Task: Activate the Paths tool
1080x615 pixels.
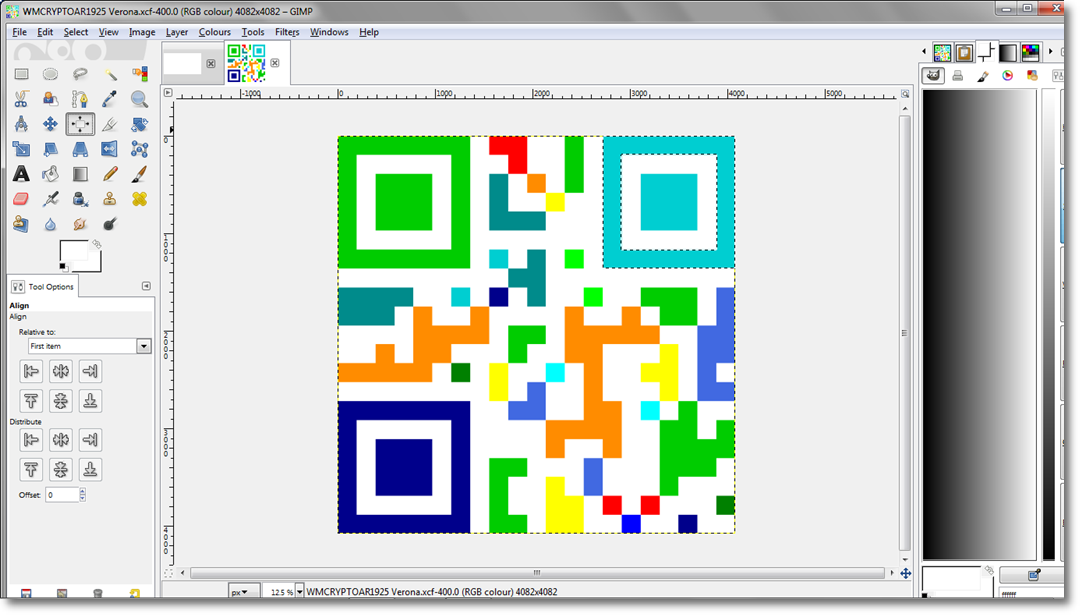Action: 80,99
